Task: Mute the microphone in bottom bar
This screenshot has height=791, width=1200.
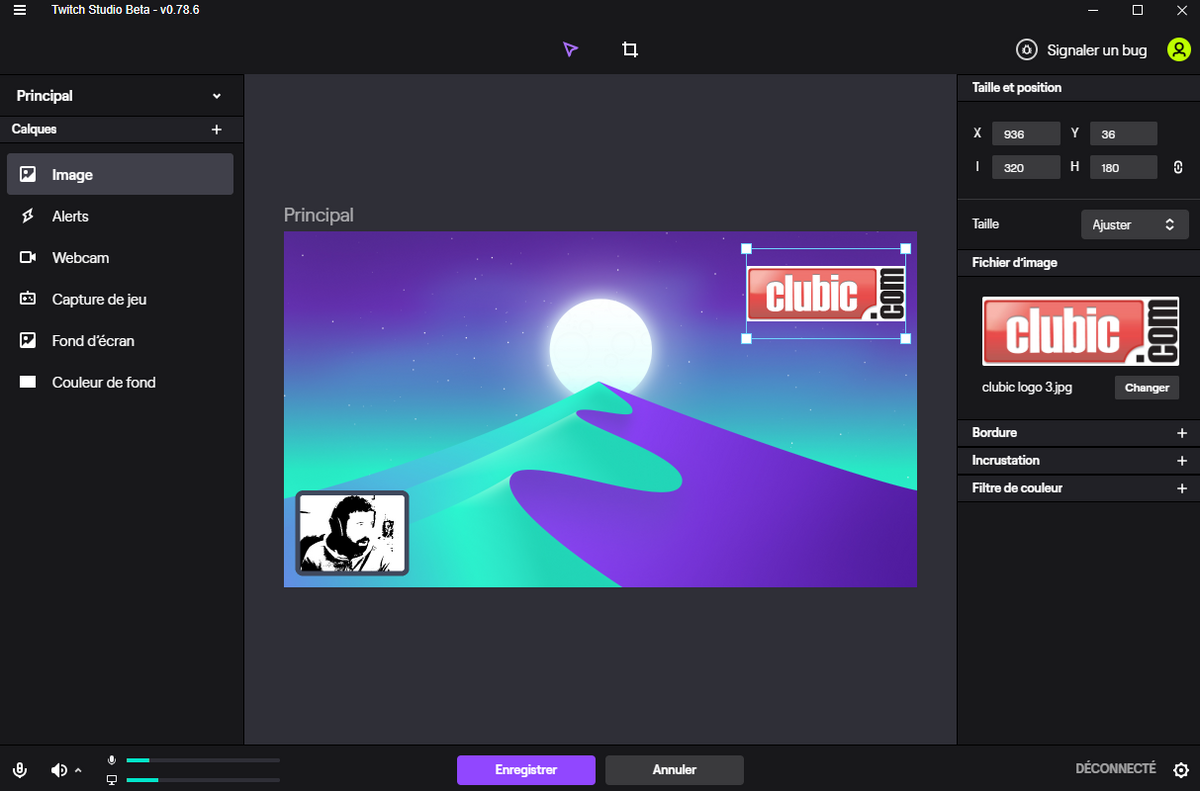Action: [x=19, y=770]
